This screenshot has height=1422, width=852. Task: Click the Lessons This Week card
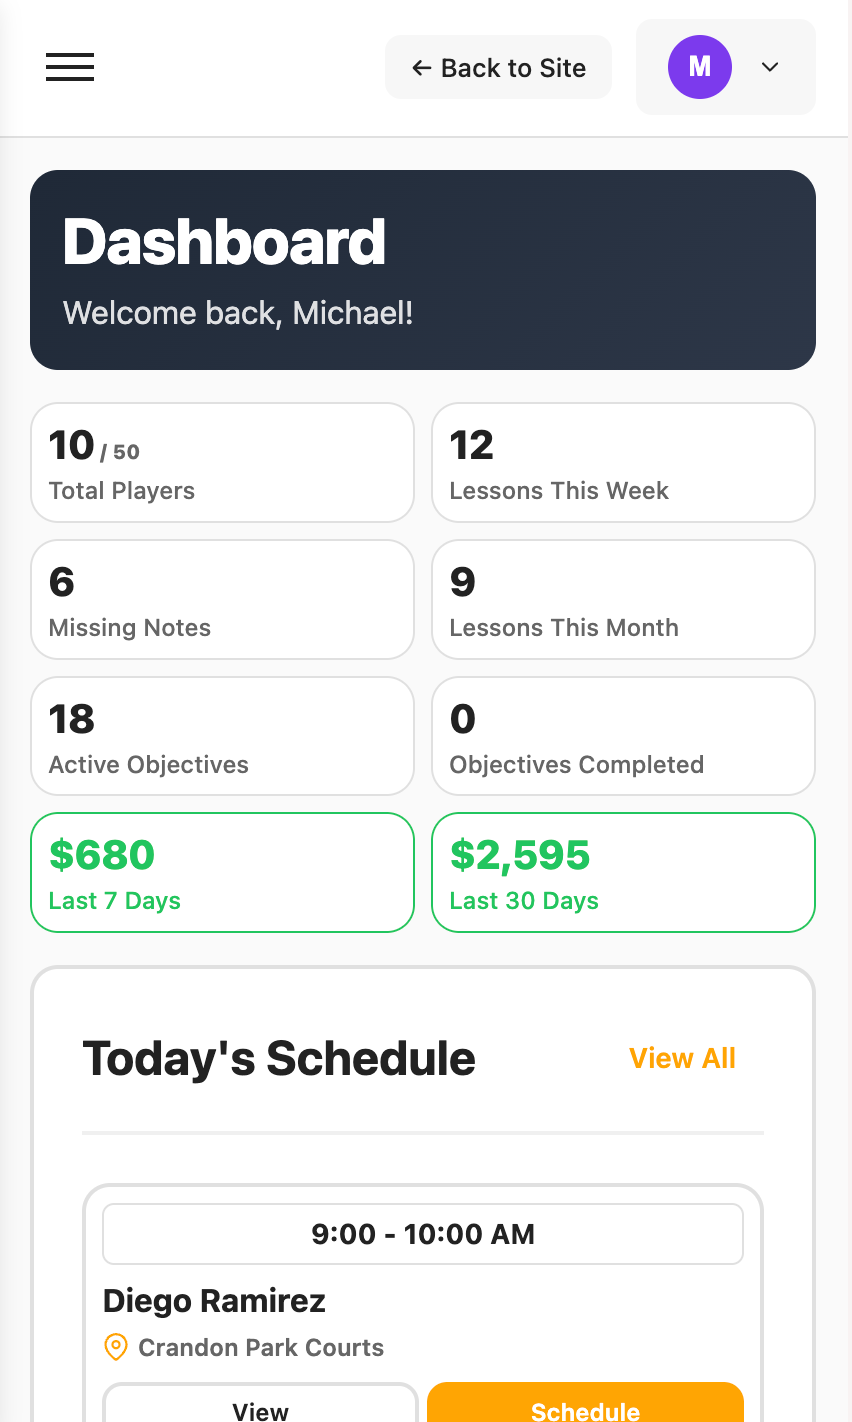(x=623, y=462)
